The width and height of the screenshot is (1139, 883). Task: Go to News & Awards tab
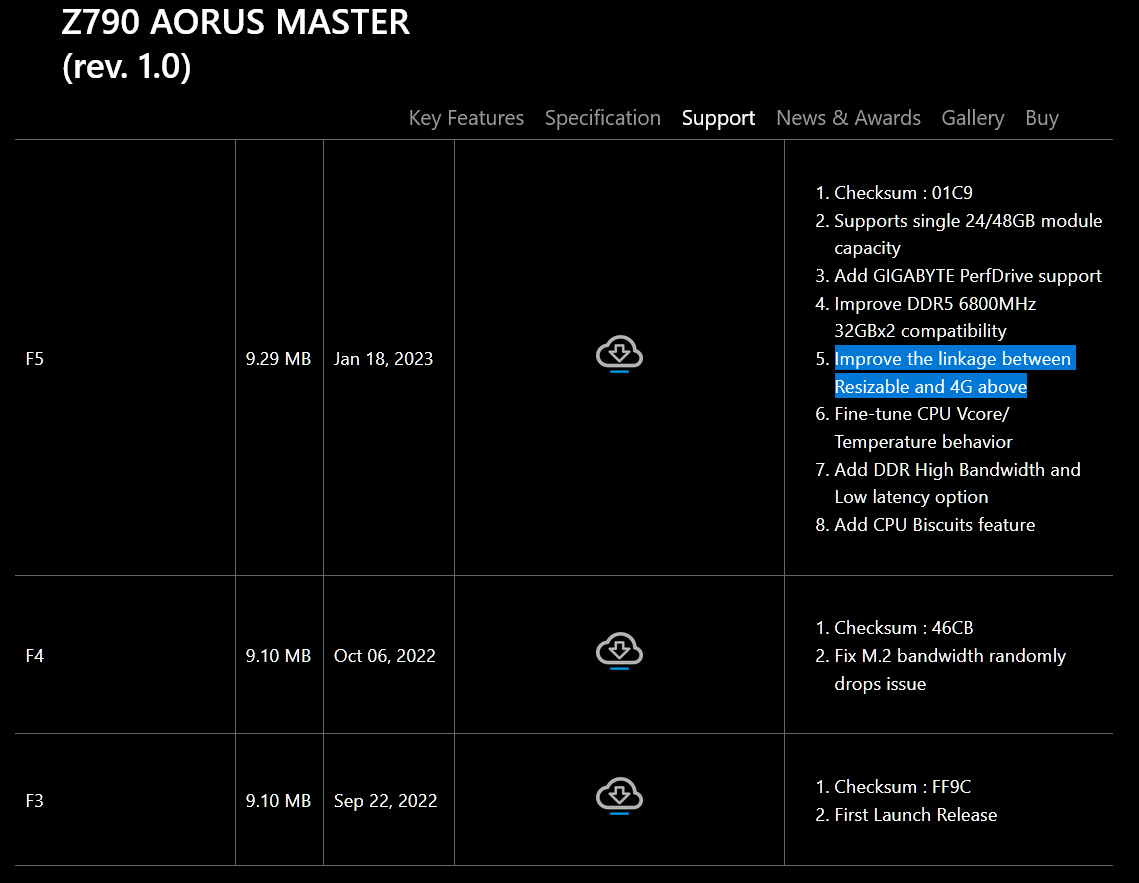848,118
